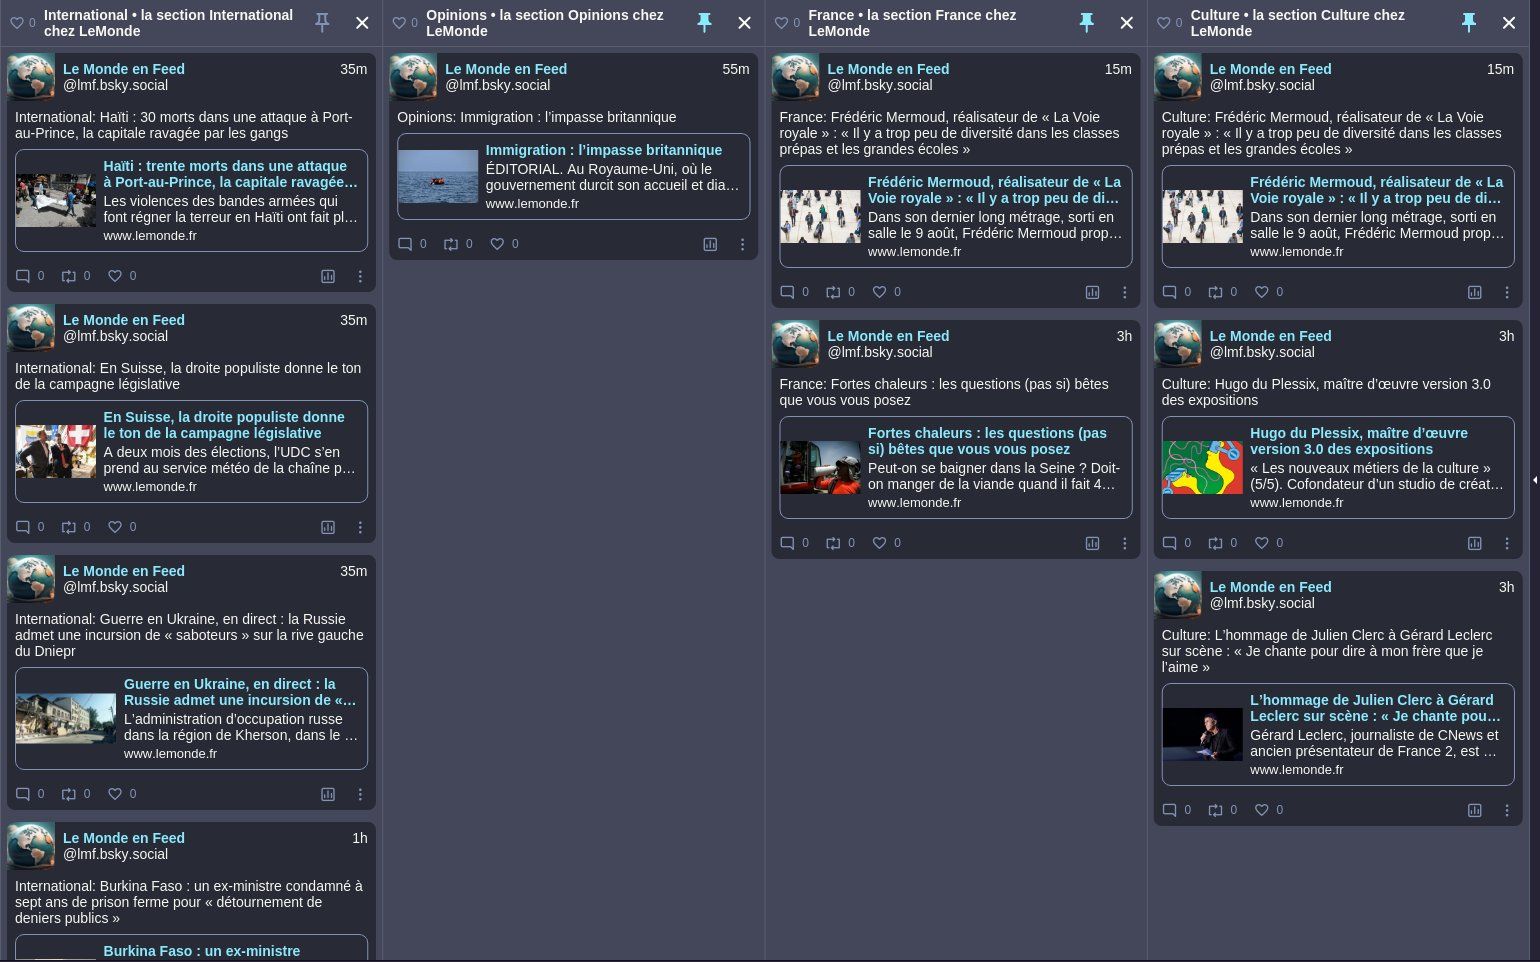
Task: Toggle pin on the Culture feed column
Action: [1468, 23]
